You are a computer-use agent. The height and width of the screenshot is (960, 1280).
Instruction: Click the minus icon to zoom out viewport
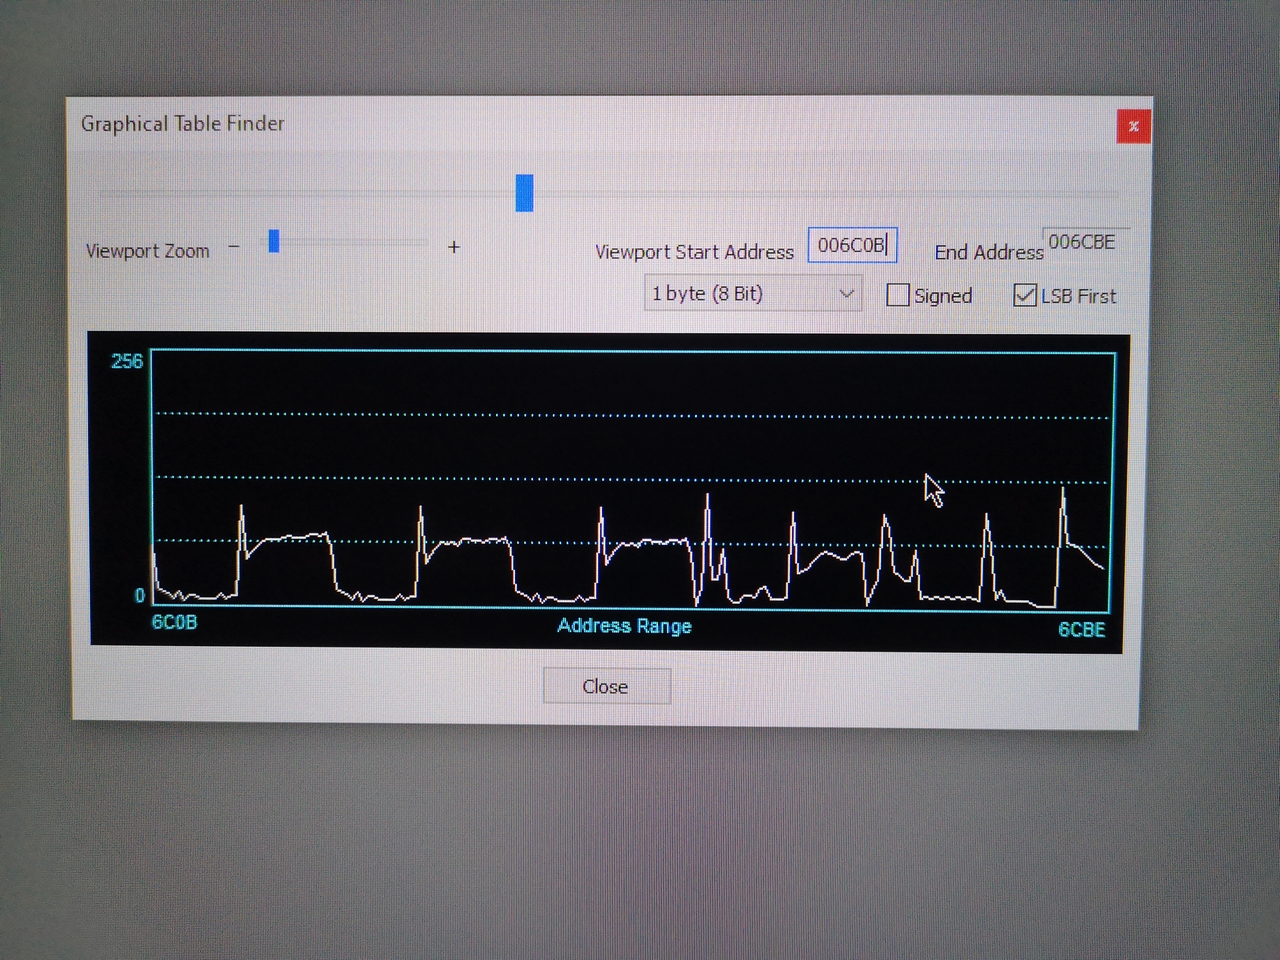[234, 247]
